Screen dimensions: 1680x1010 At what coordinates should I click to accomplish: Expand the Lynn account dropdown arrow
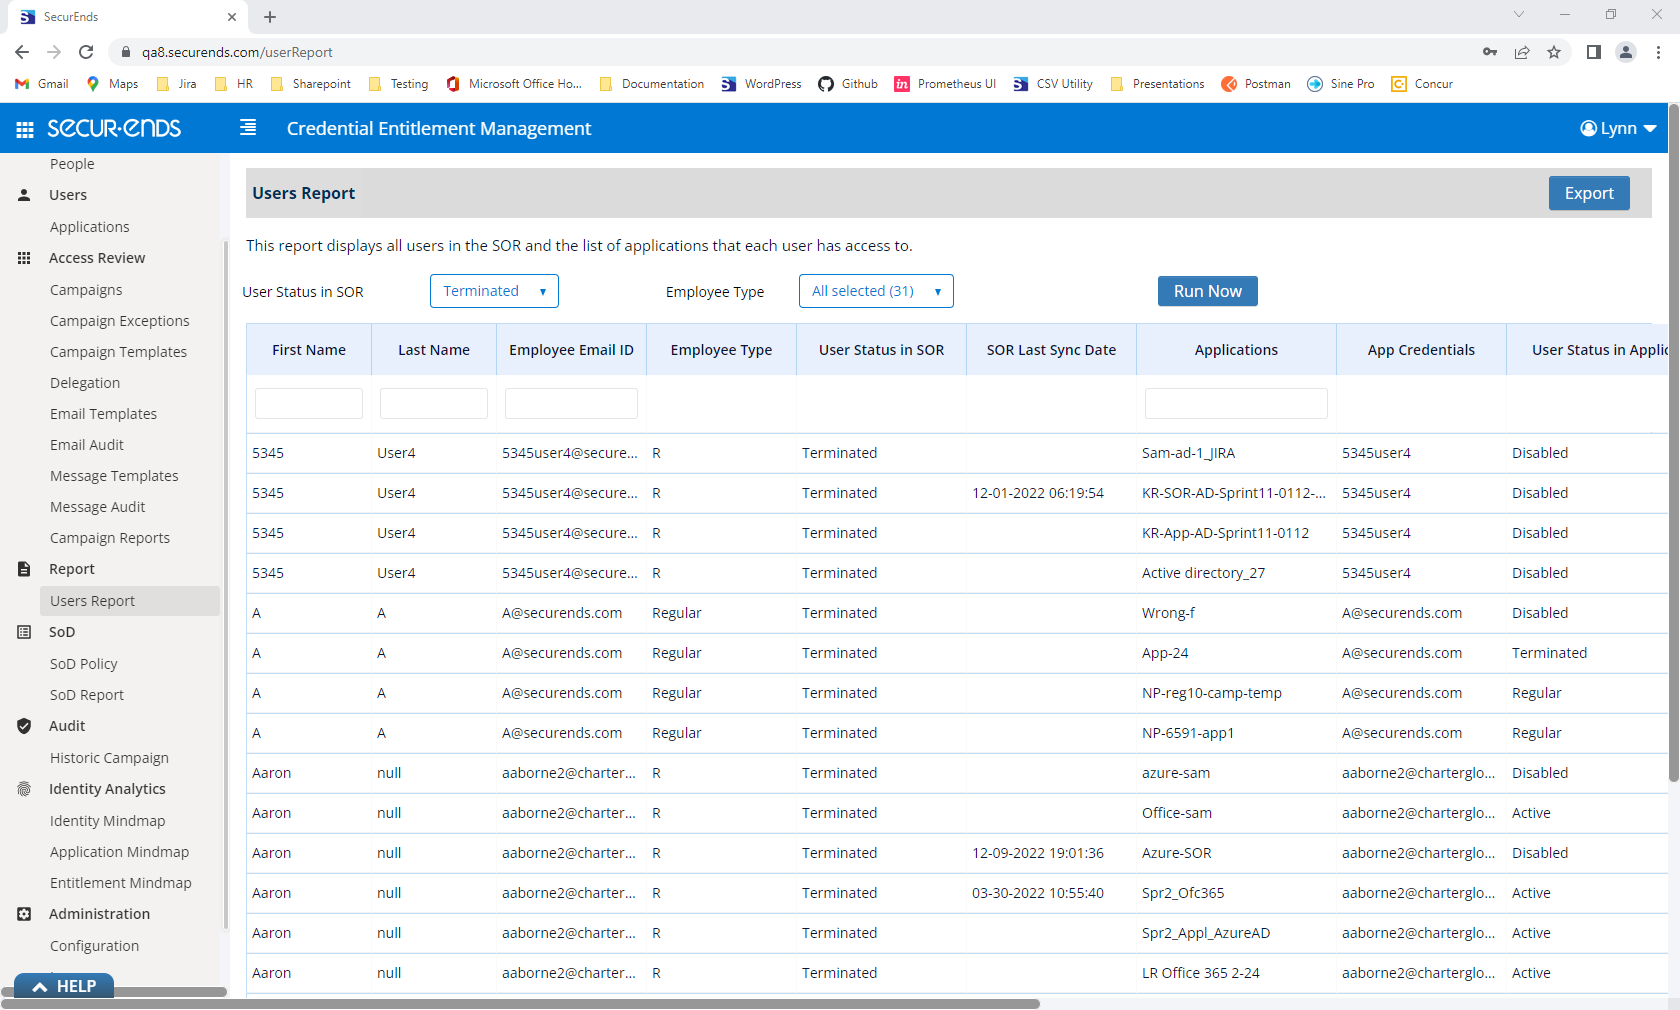tap(1650, 128)
